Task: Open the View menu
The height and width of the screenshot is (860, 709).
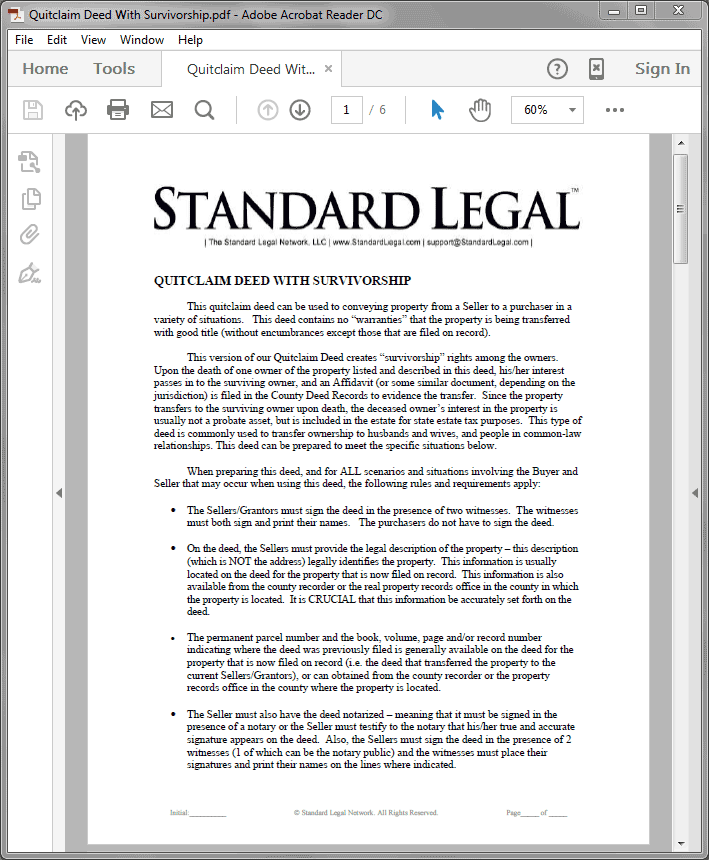Action: click(93, 40)
